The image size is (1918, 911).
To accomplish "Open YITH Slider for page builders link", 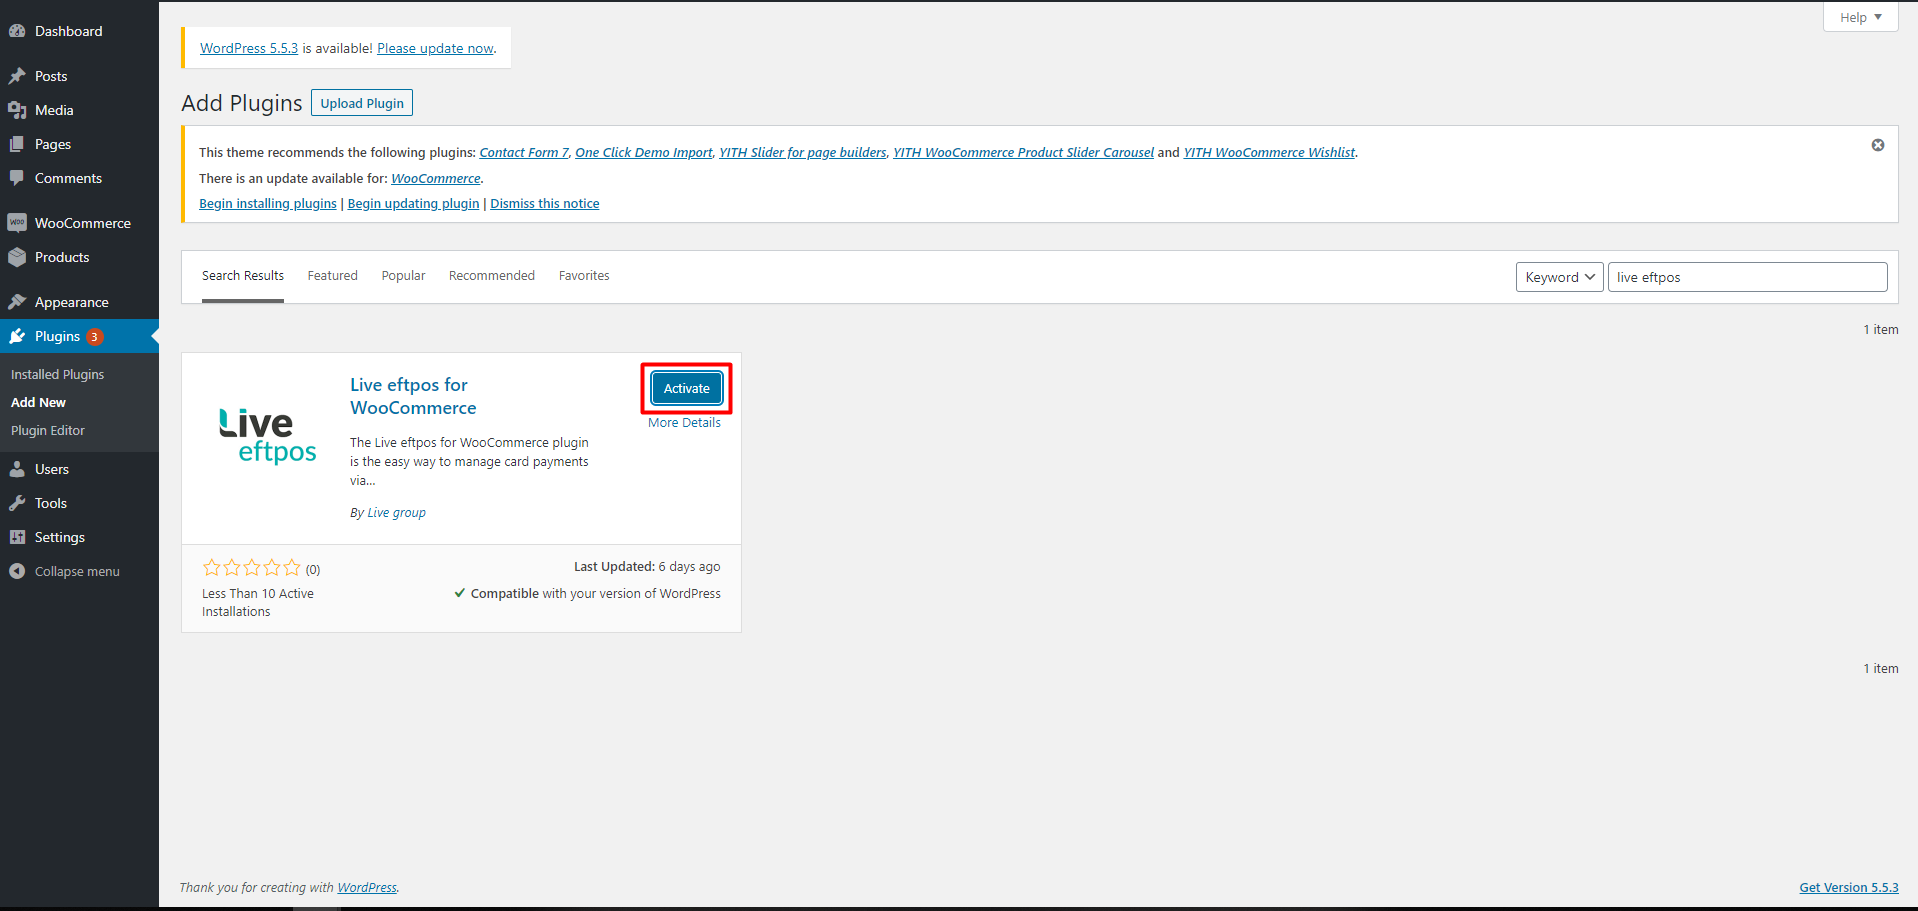I will [x=803, y=153].
